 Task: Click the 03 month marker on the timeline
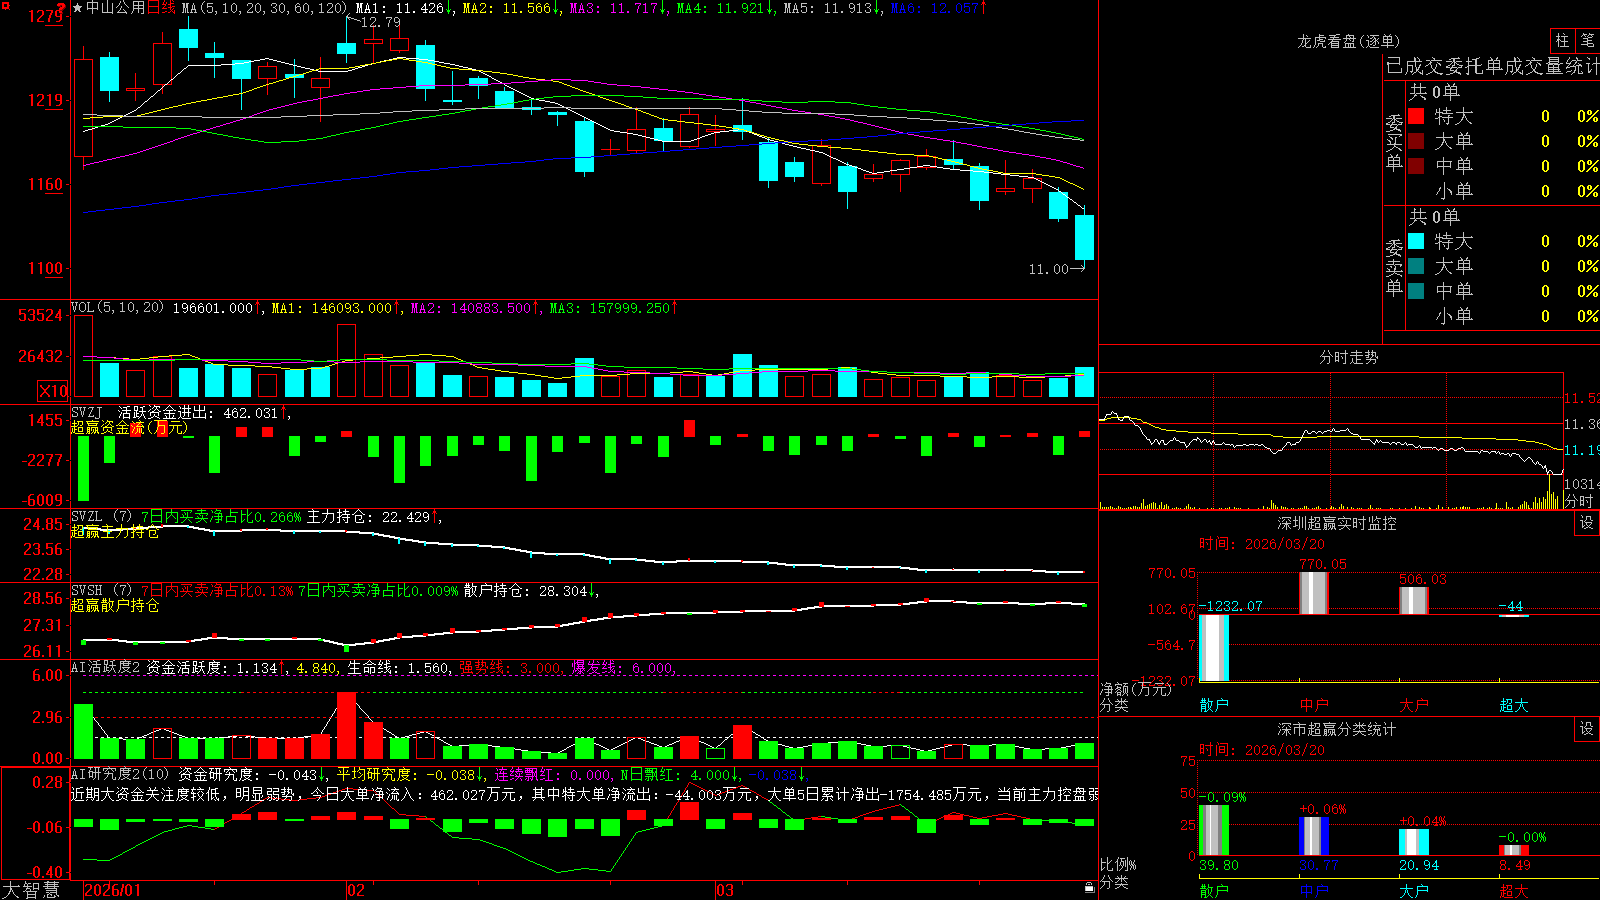pyautogui.click(x=725, y=890)
